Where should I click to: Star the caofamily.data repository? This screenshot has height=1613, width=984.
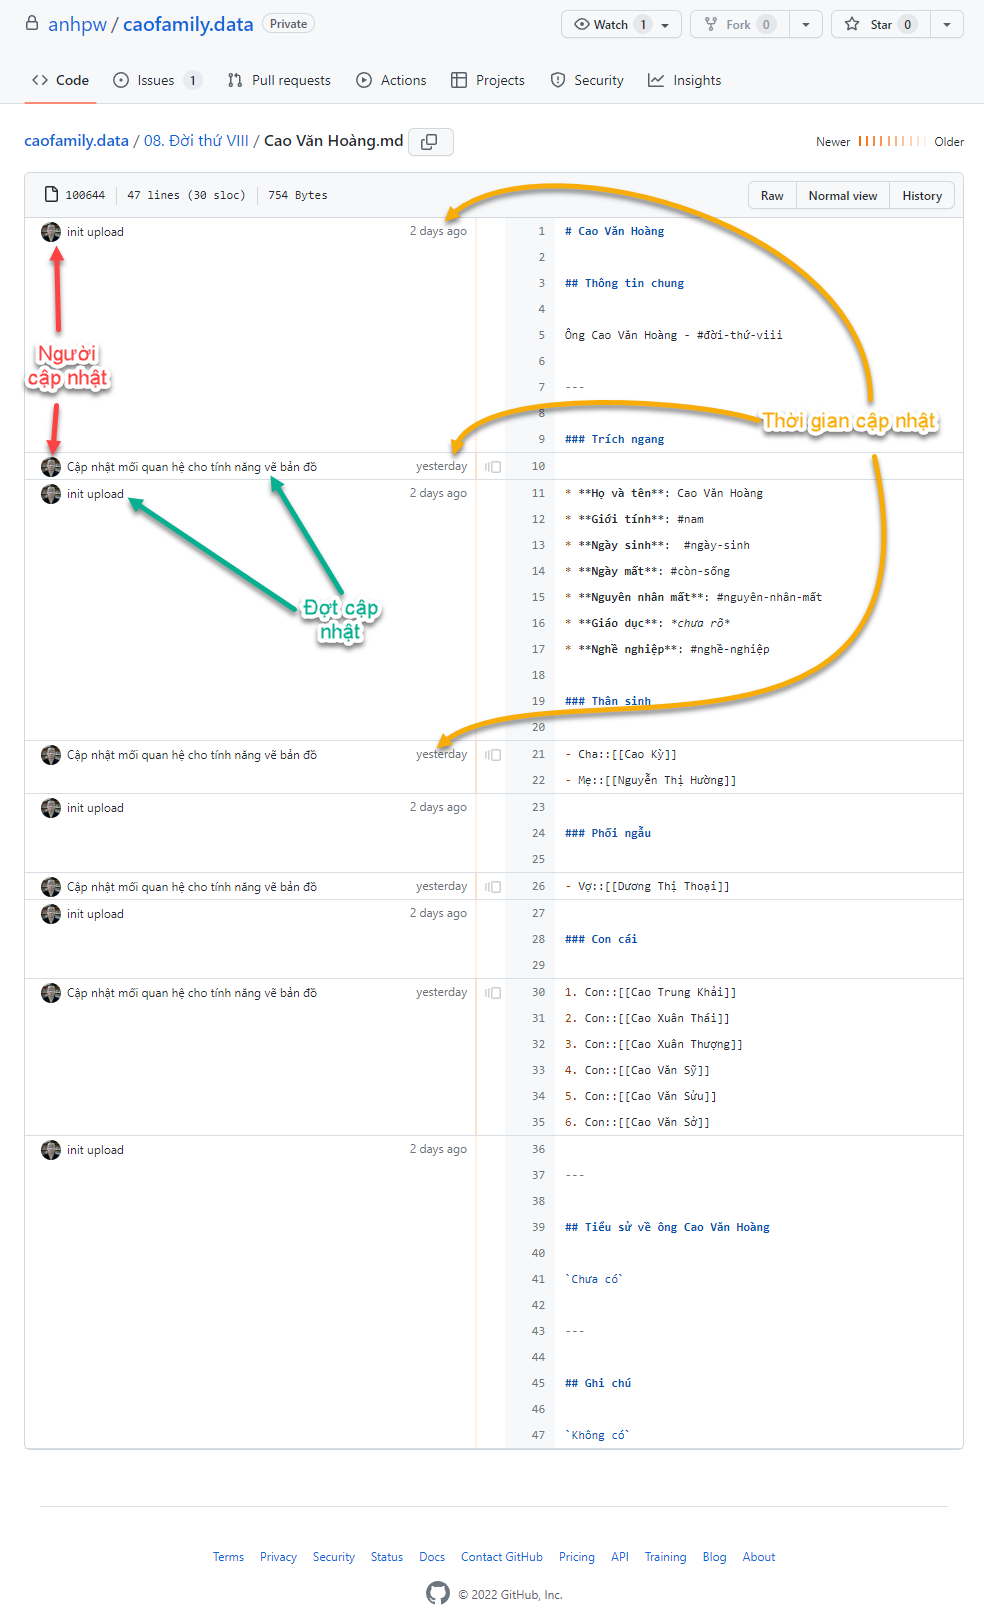pos(868,24)
